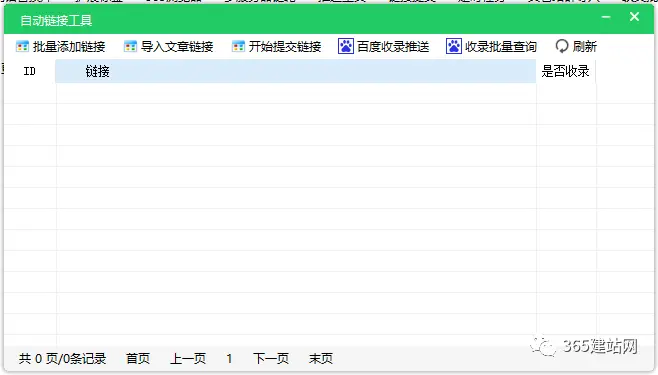Screen dimensions: 658x375
Task: Click the 是否收录 column header
Action: point(565,71)
